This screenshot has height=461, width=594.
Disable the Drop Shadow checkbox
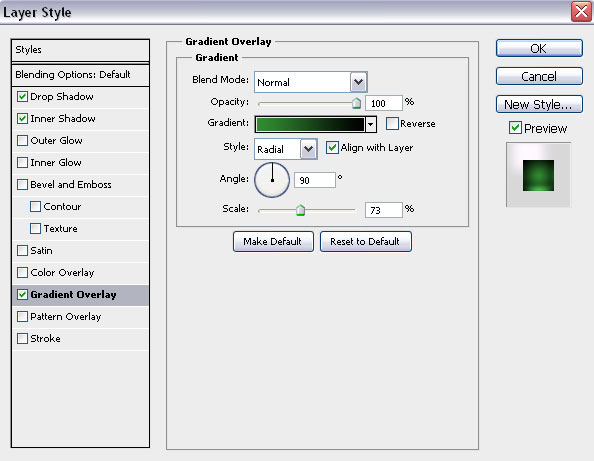click(x=22, y=97)
